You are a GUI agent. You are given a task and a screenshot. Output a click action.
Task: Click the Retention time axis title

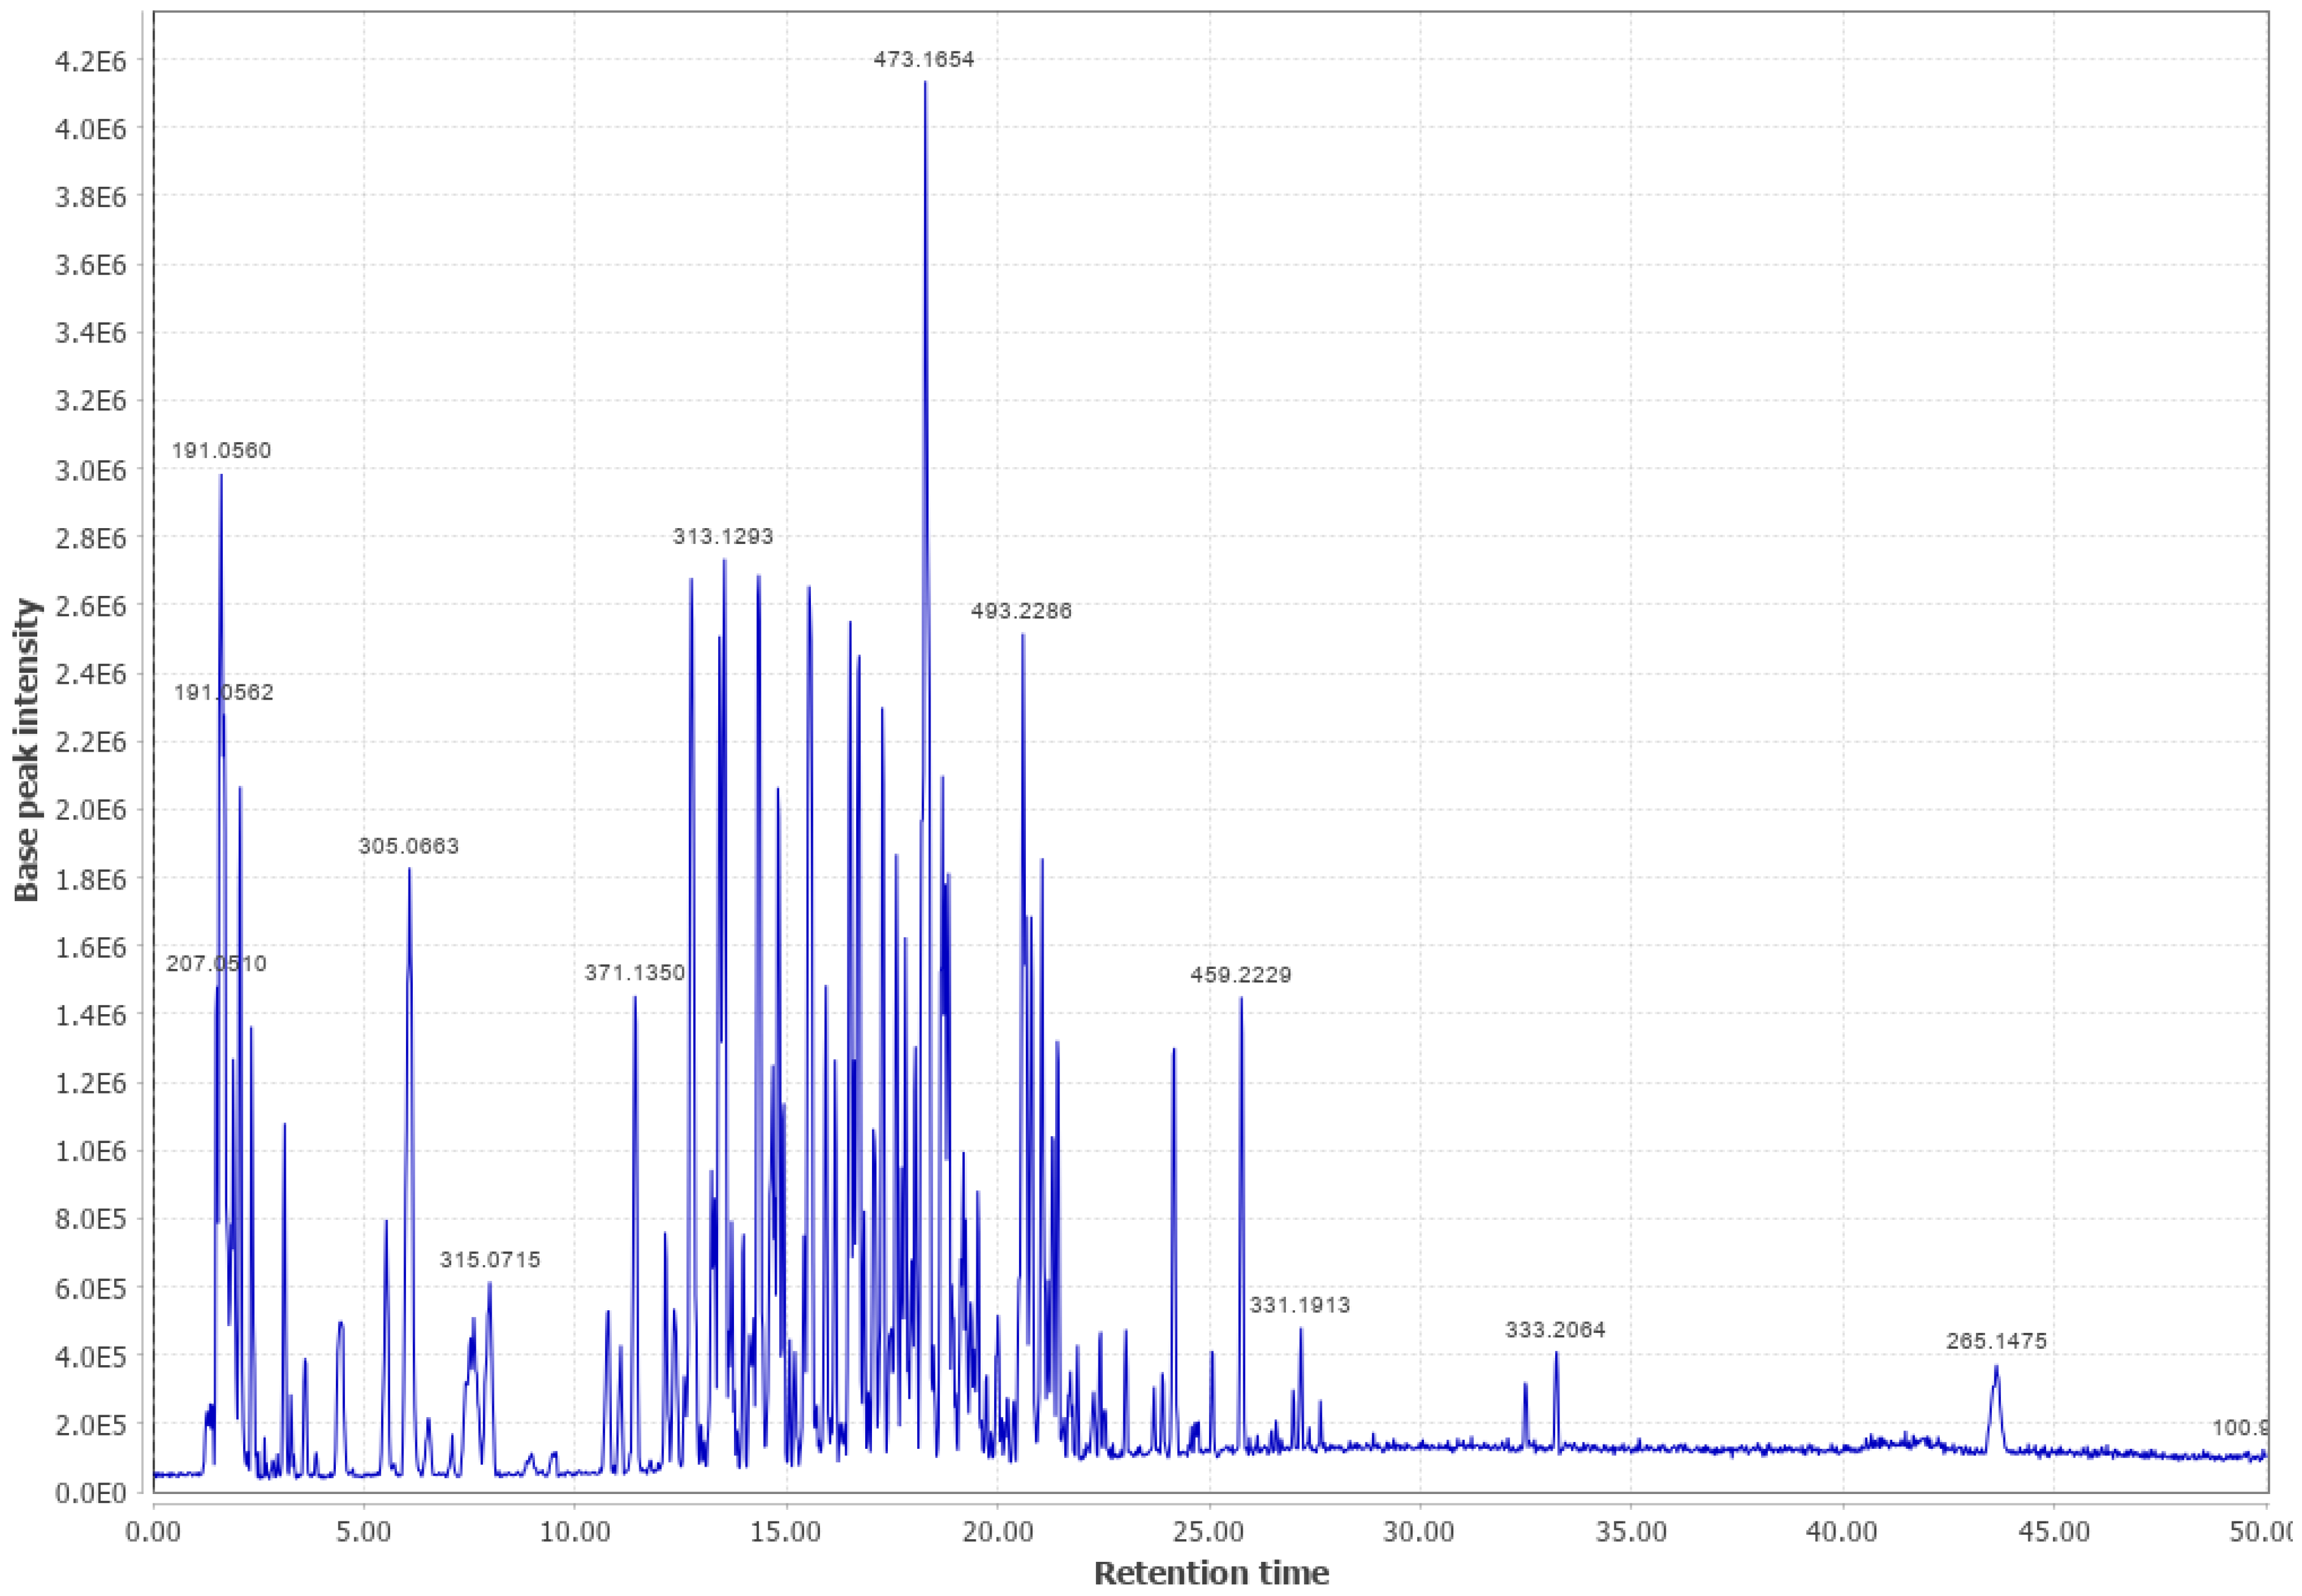coord(1213,1574)
